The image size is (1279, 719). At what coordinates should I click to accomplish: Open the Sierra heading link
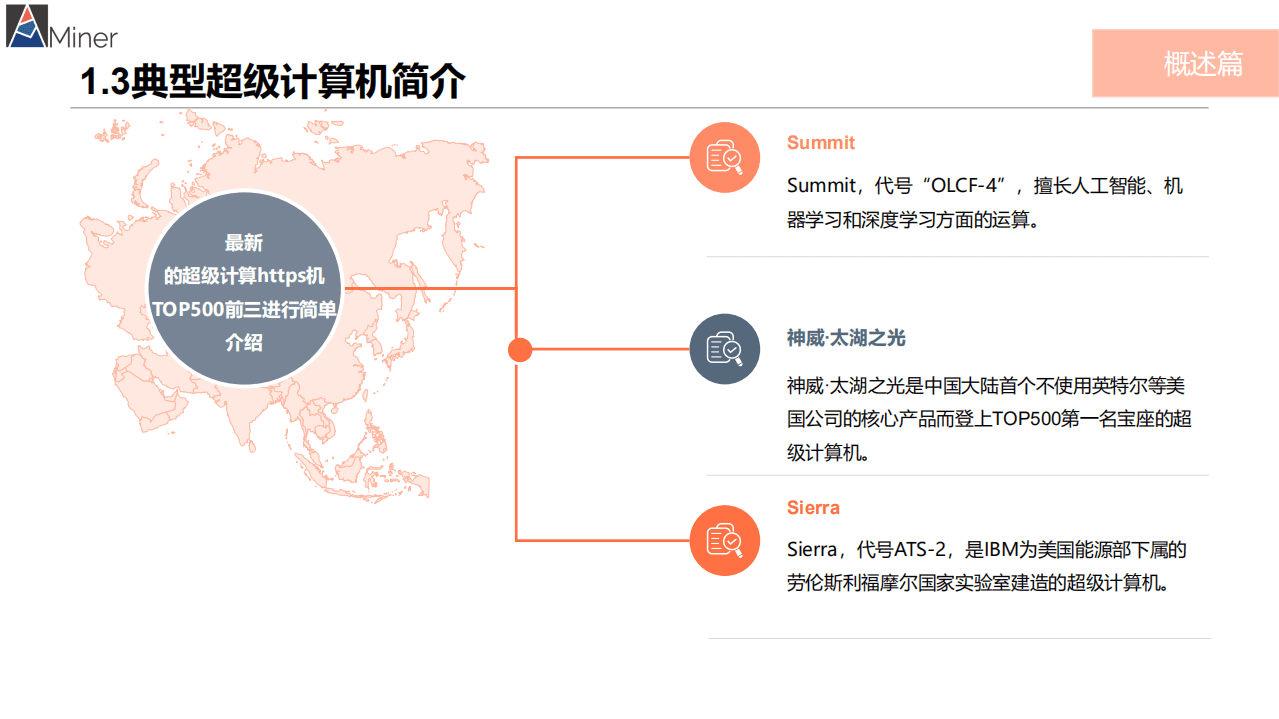(x=813, y=507)
